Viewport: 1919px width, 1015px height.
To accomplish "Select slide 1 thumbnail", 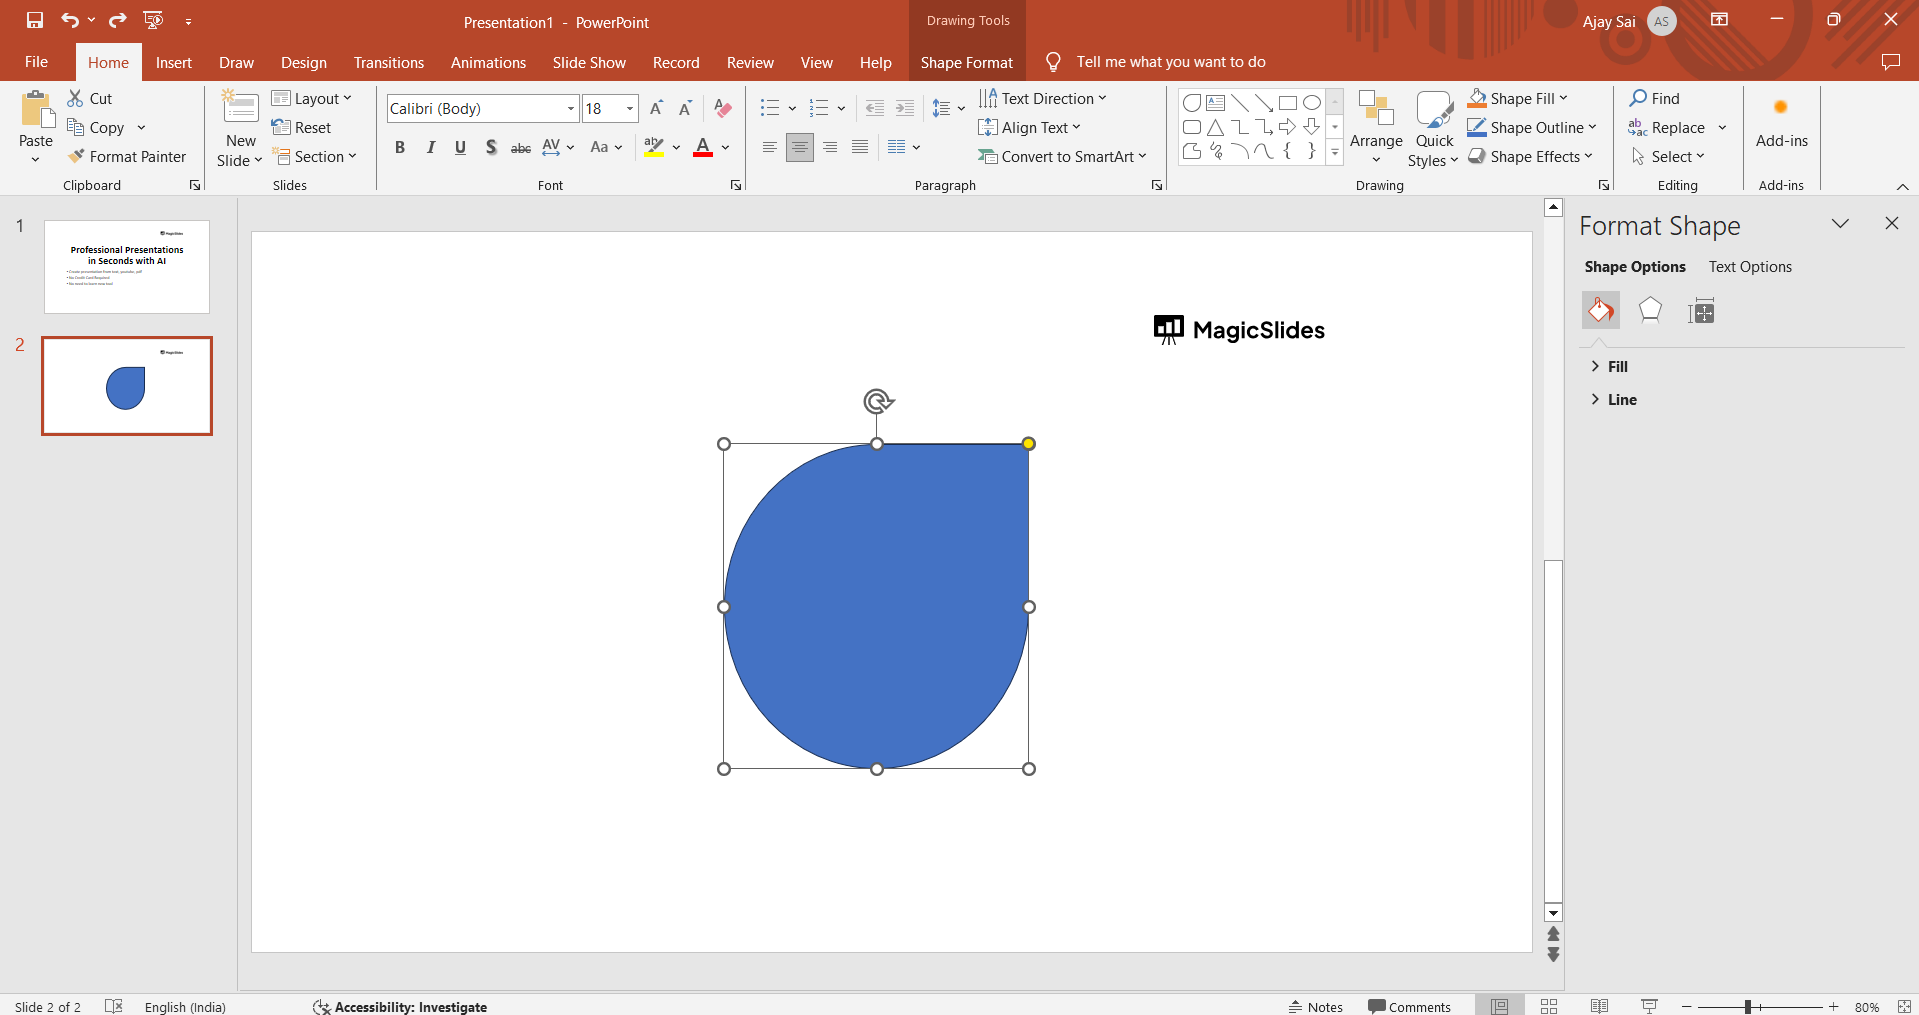I will point(127,267).
